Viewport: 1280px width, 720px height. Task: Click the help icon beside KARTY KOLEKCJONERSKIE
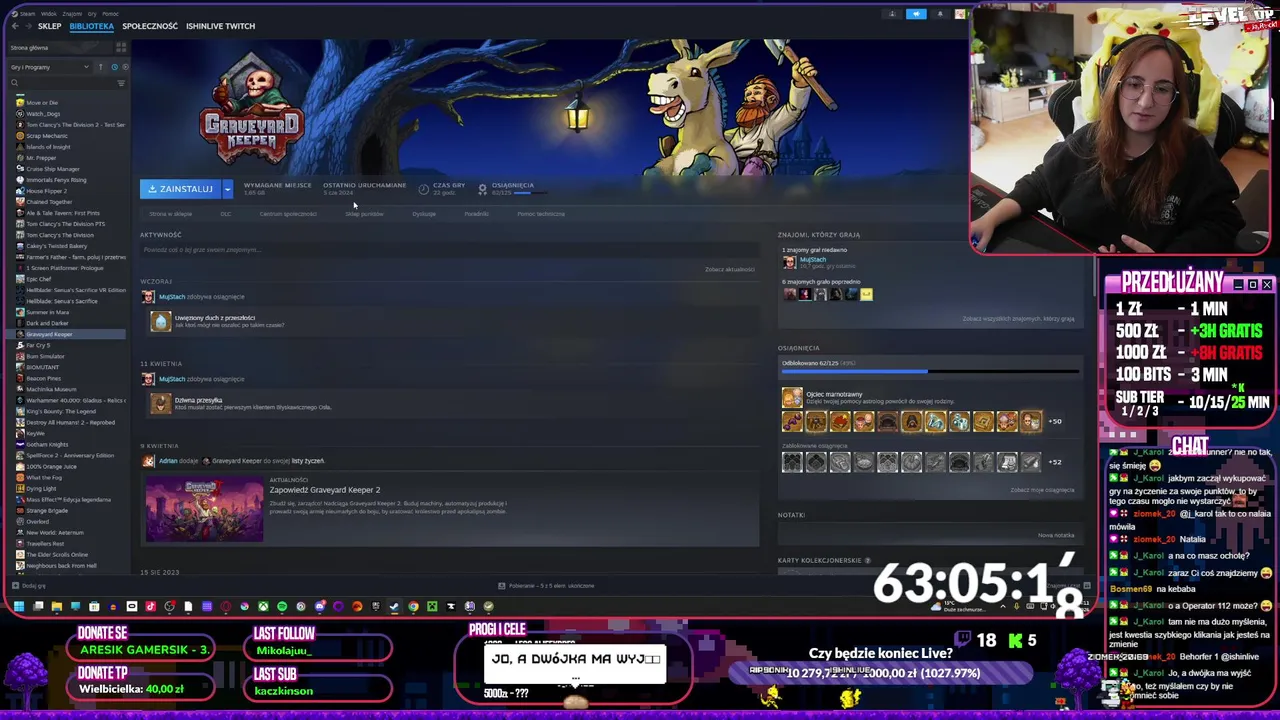[x=867, y=560]
